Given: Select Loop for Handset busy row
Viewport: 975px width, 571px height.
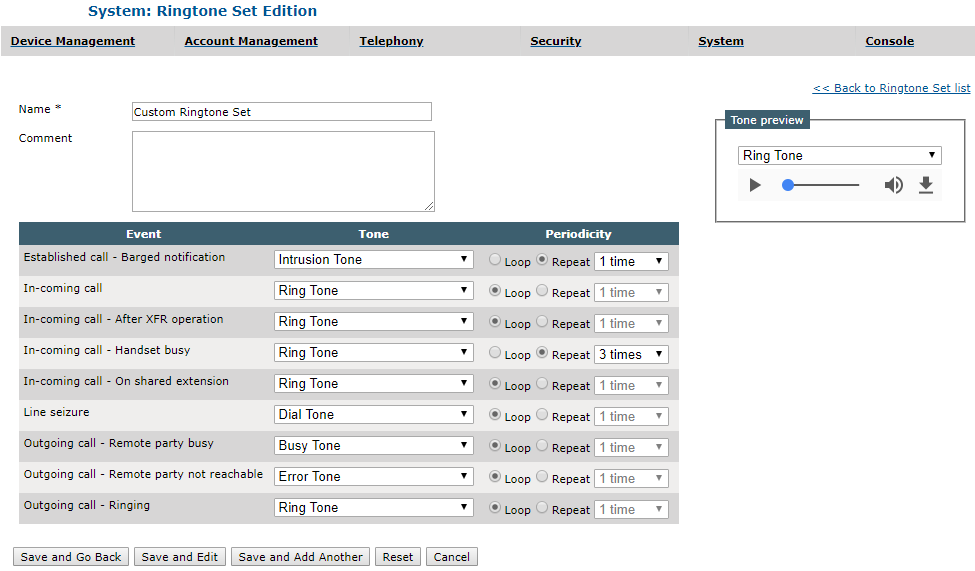Looking at the screenshot, I should [x=495, y=353].
